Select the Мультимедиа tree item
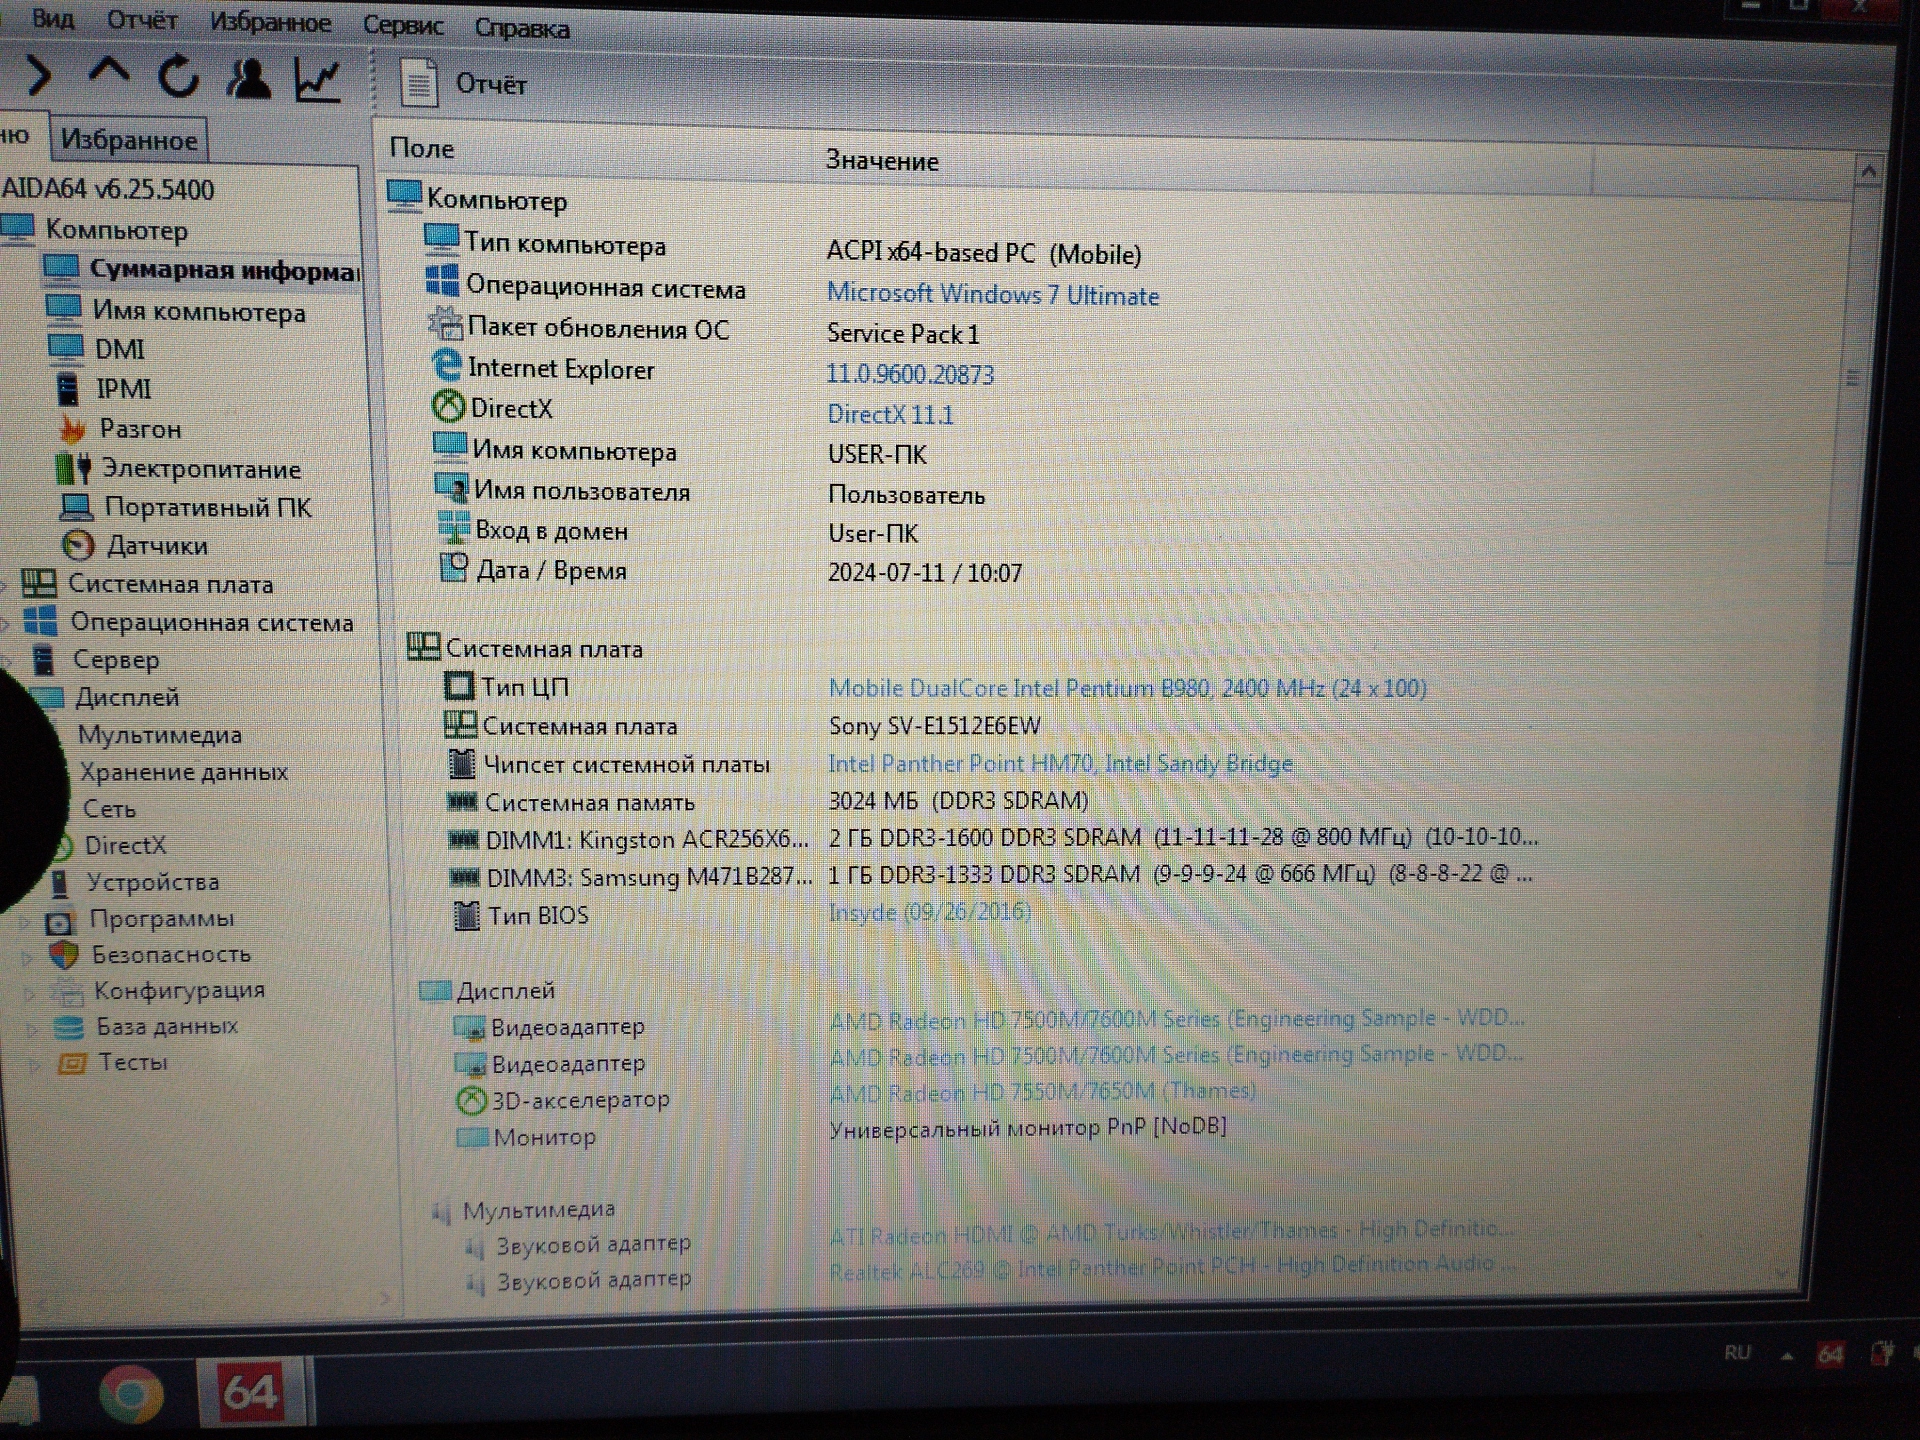Viewport: 1920px width, 1440px height. (160, 735)
